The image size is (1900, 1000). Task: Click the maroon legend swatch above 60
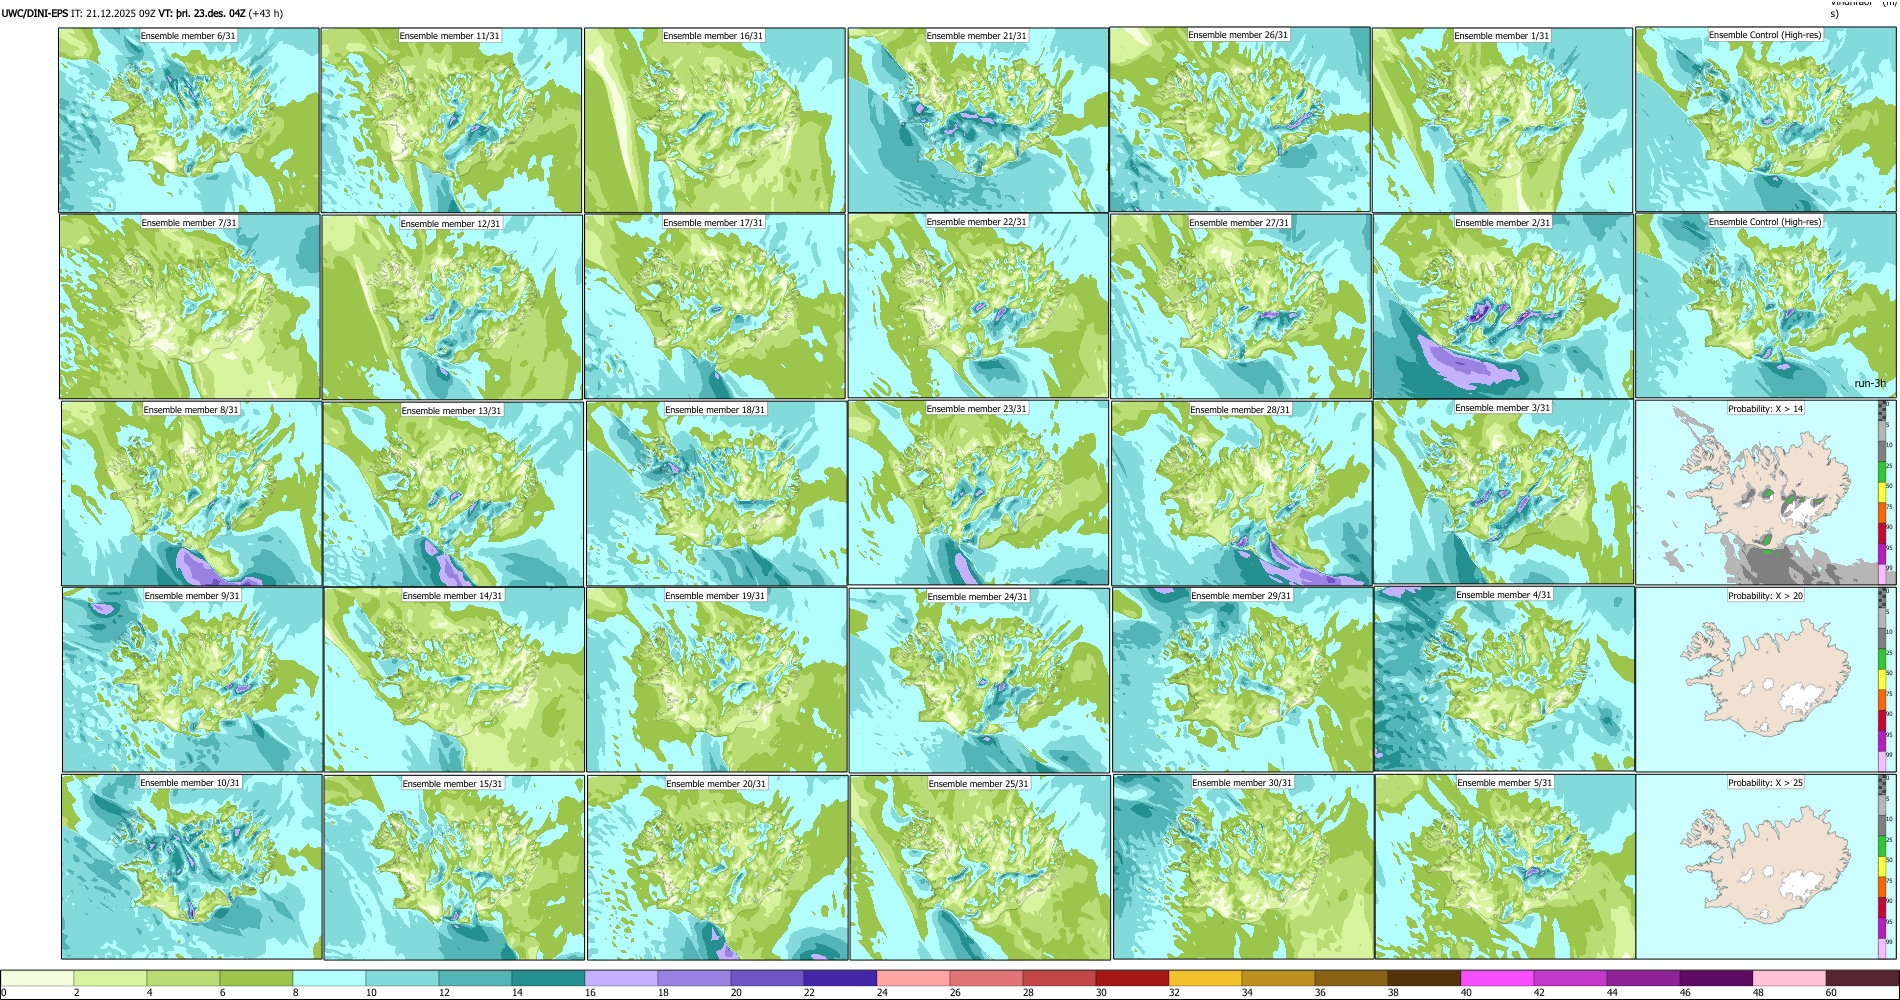point(1862,978)
